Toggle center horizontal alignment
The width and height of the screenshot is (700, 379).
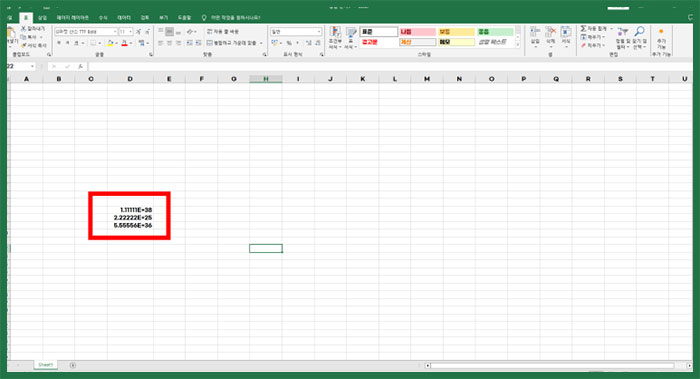170,43
